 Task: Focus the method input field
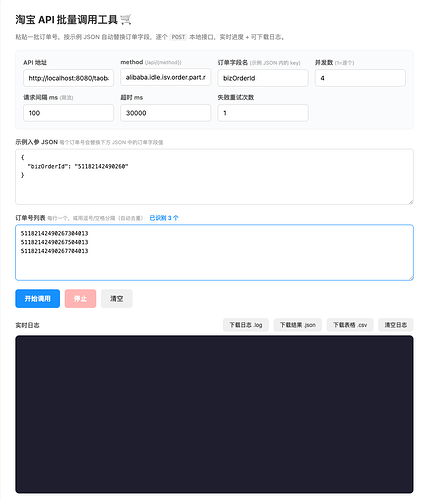pyautogui.click(x=166, y=77)
